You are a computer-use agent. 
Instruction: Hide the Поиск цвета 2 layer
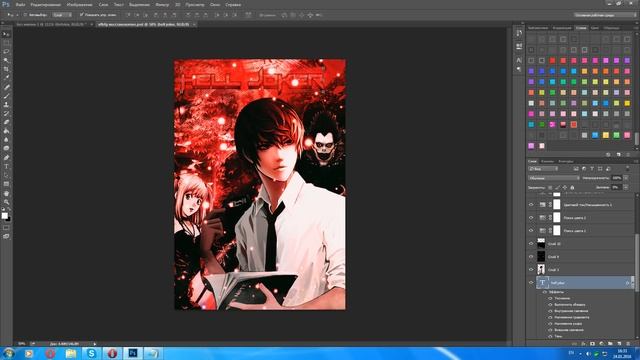click(531, 218)
